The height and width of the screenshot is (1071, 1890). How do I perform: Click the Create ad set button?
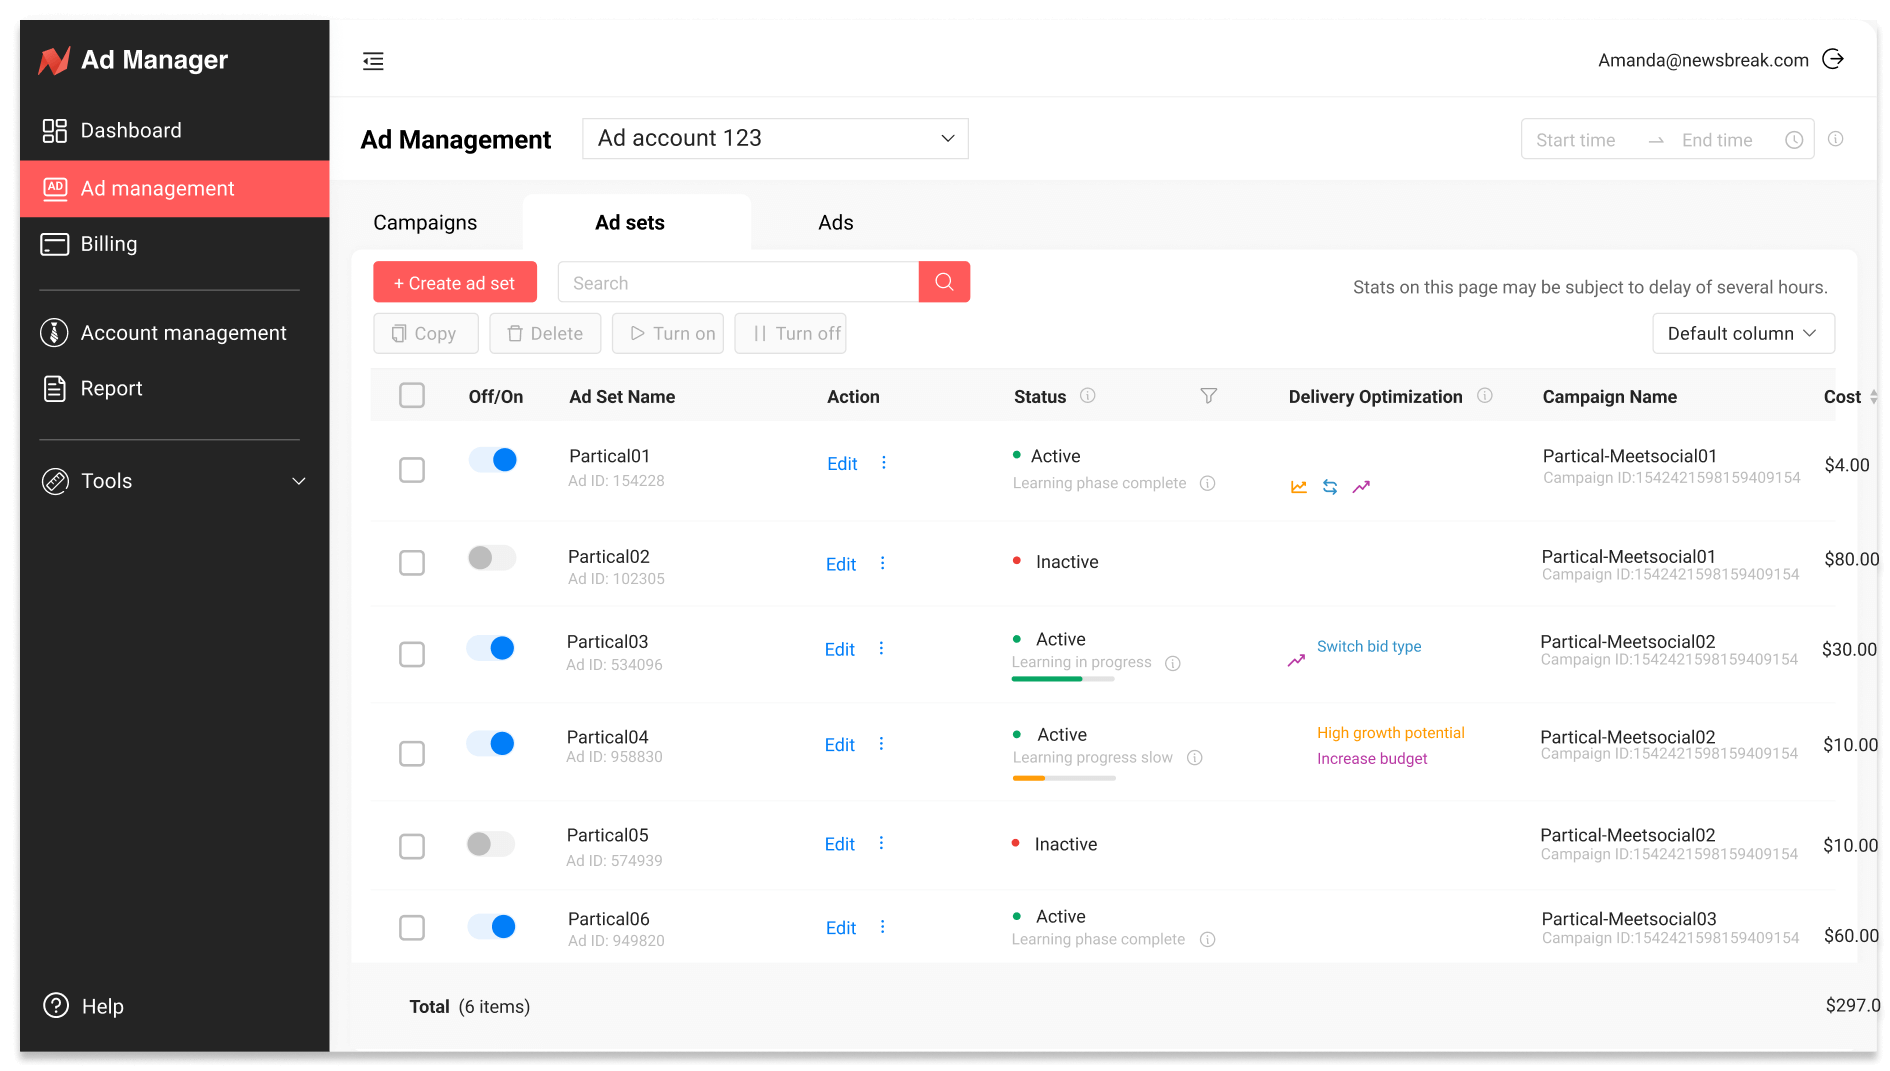click(x=455, y=282)
